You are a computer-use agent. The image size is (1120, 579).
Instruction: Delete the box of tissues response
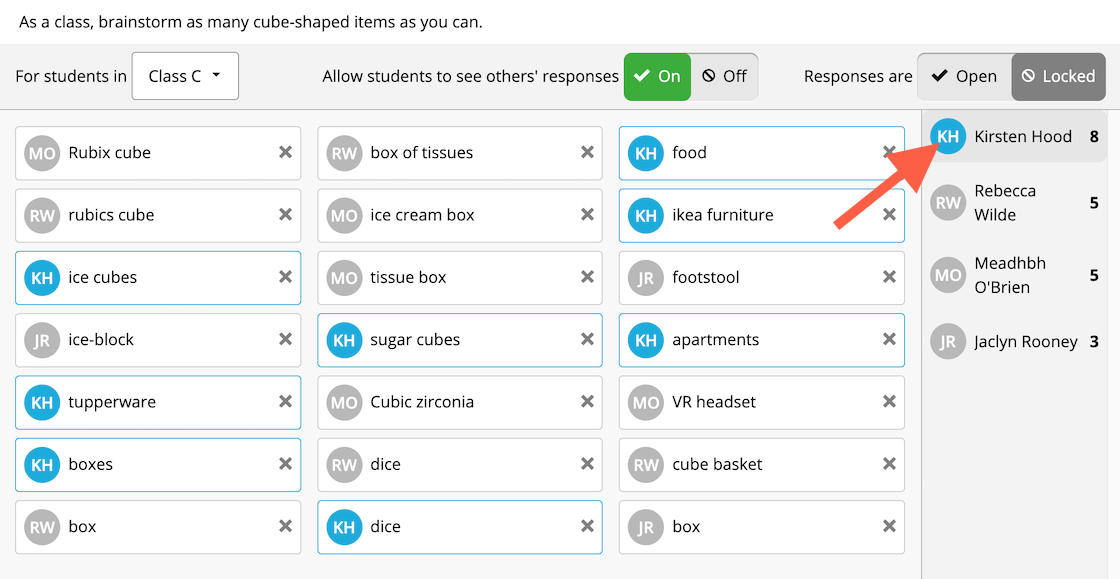click(x=587, y=152)
